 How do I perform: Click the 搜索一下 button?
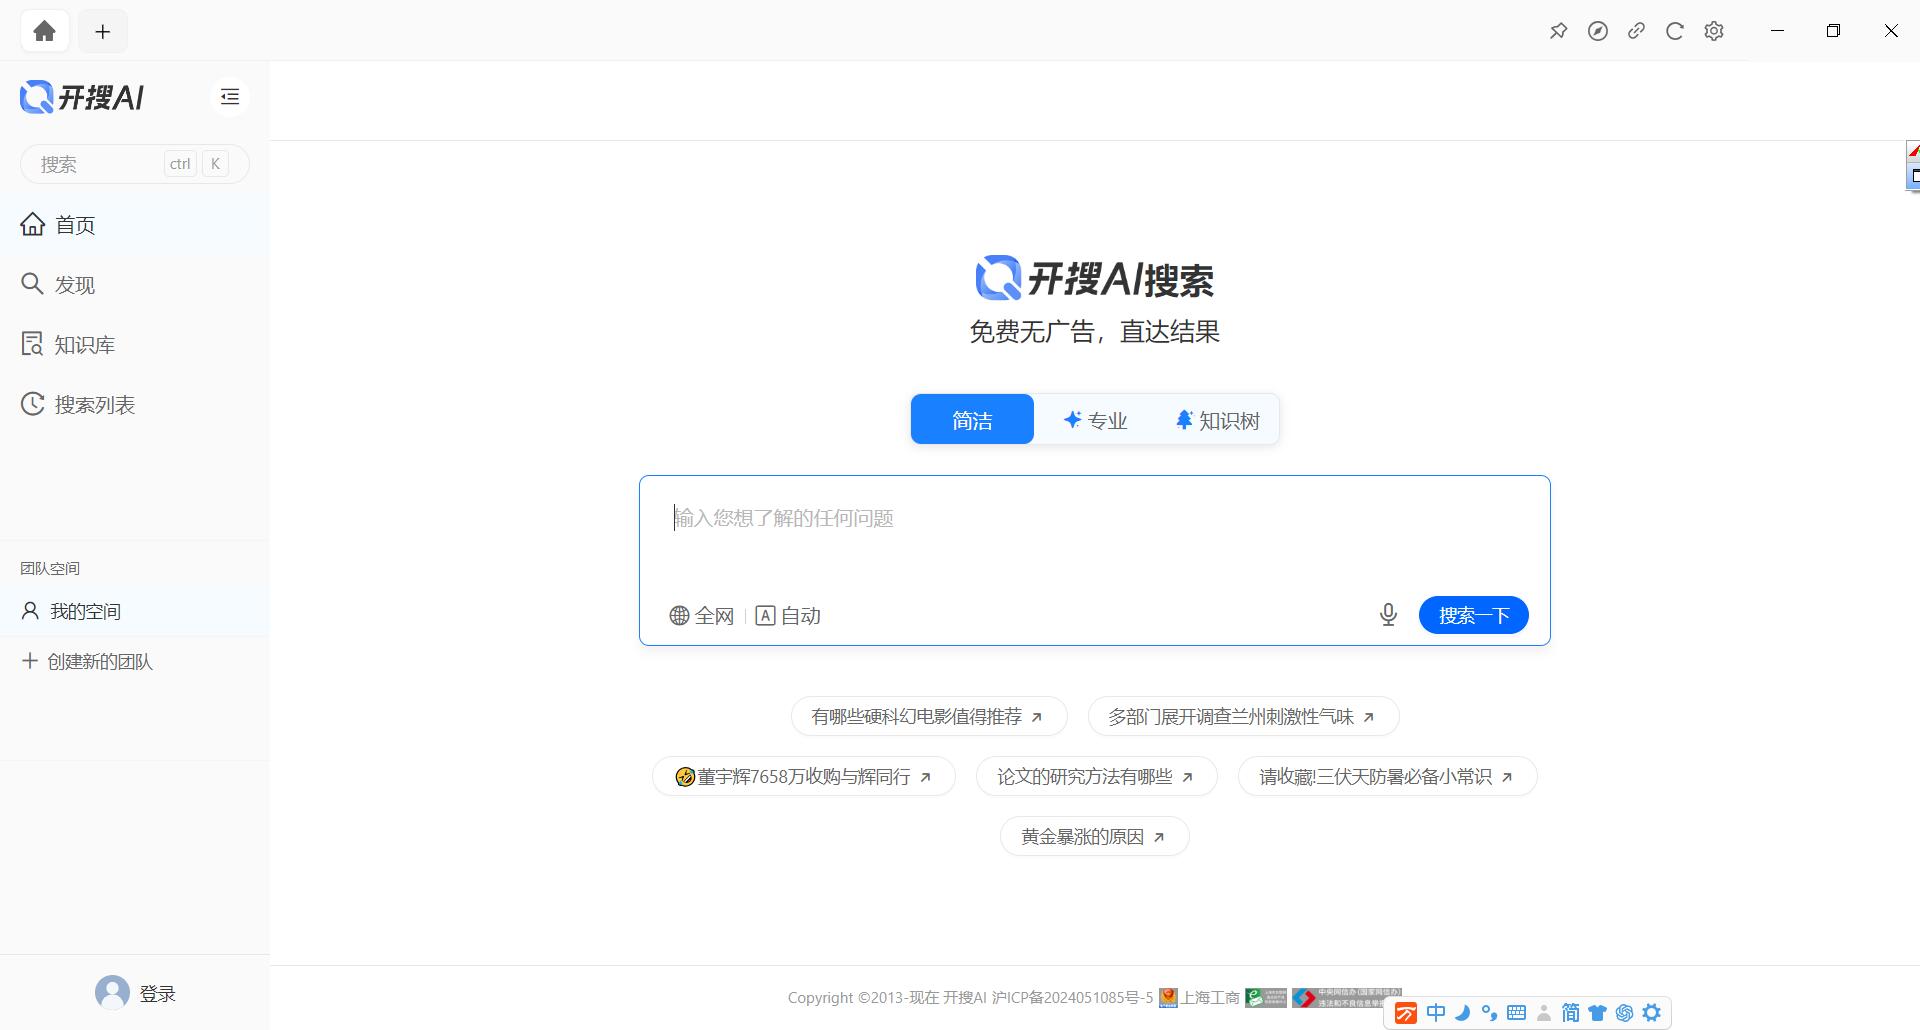click(x=1474, y=615)
